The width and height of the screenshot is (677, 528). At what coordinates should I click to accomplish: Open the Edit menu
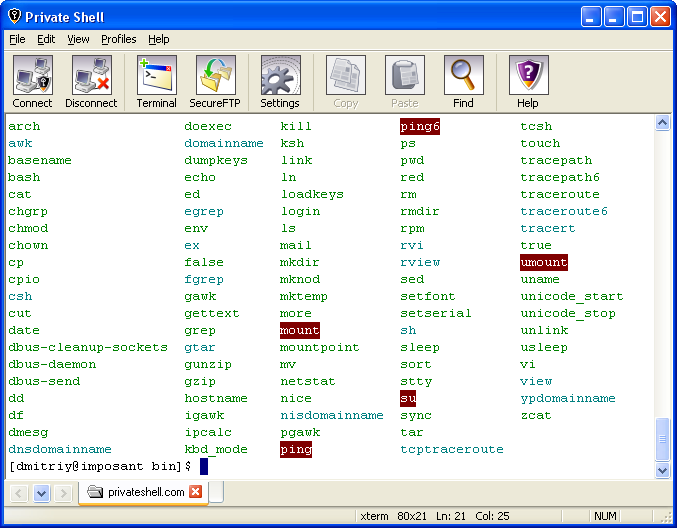pos(46,39)
